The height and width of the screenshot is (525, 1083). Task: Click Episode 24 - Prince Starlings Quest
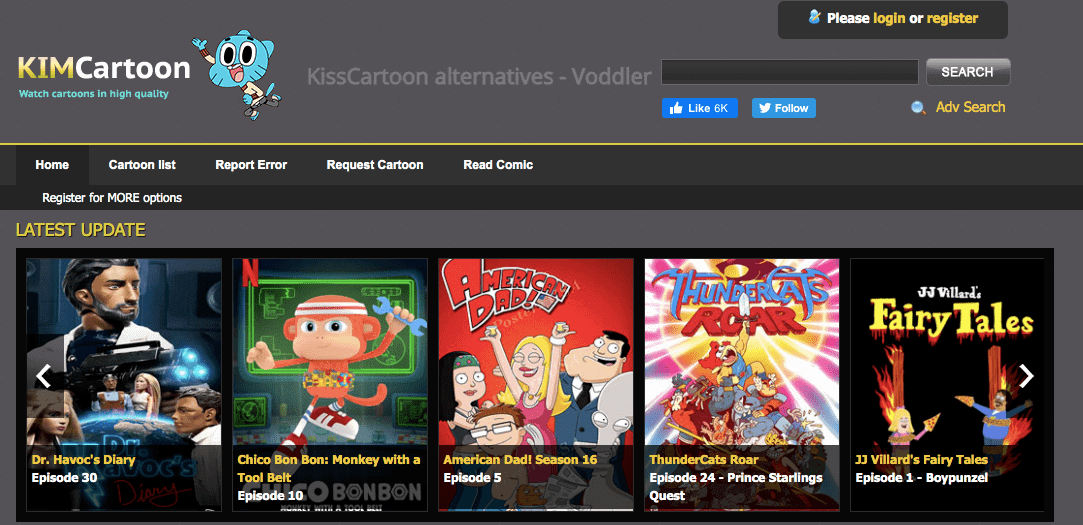[x=736, y=486]
